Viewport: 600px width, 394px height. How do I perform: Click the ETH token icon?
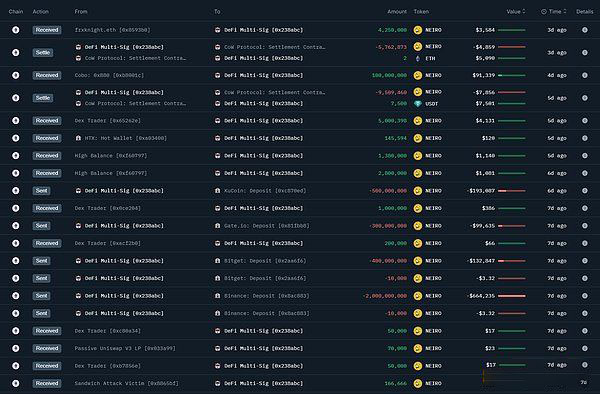tap(417, 58)
